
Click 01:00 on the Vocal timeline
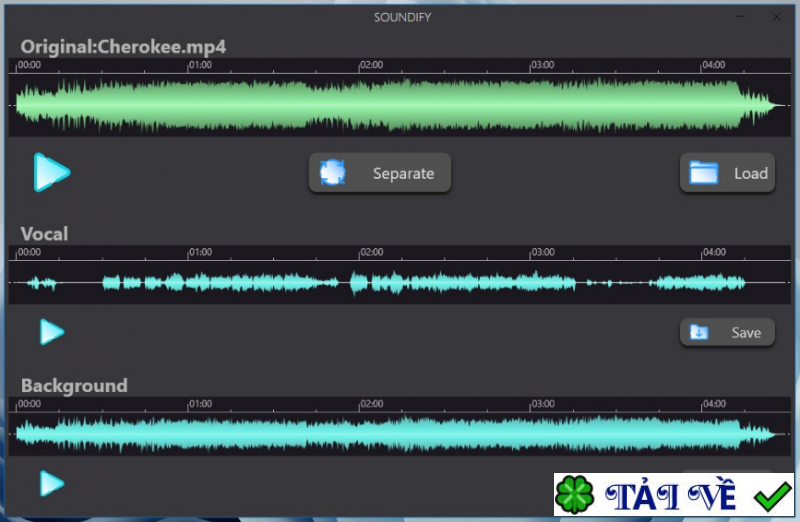(200, 252)
